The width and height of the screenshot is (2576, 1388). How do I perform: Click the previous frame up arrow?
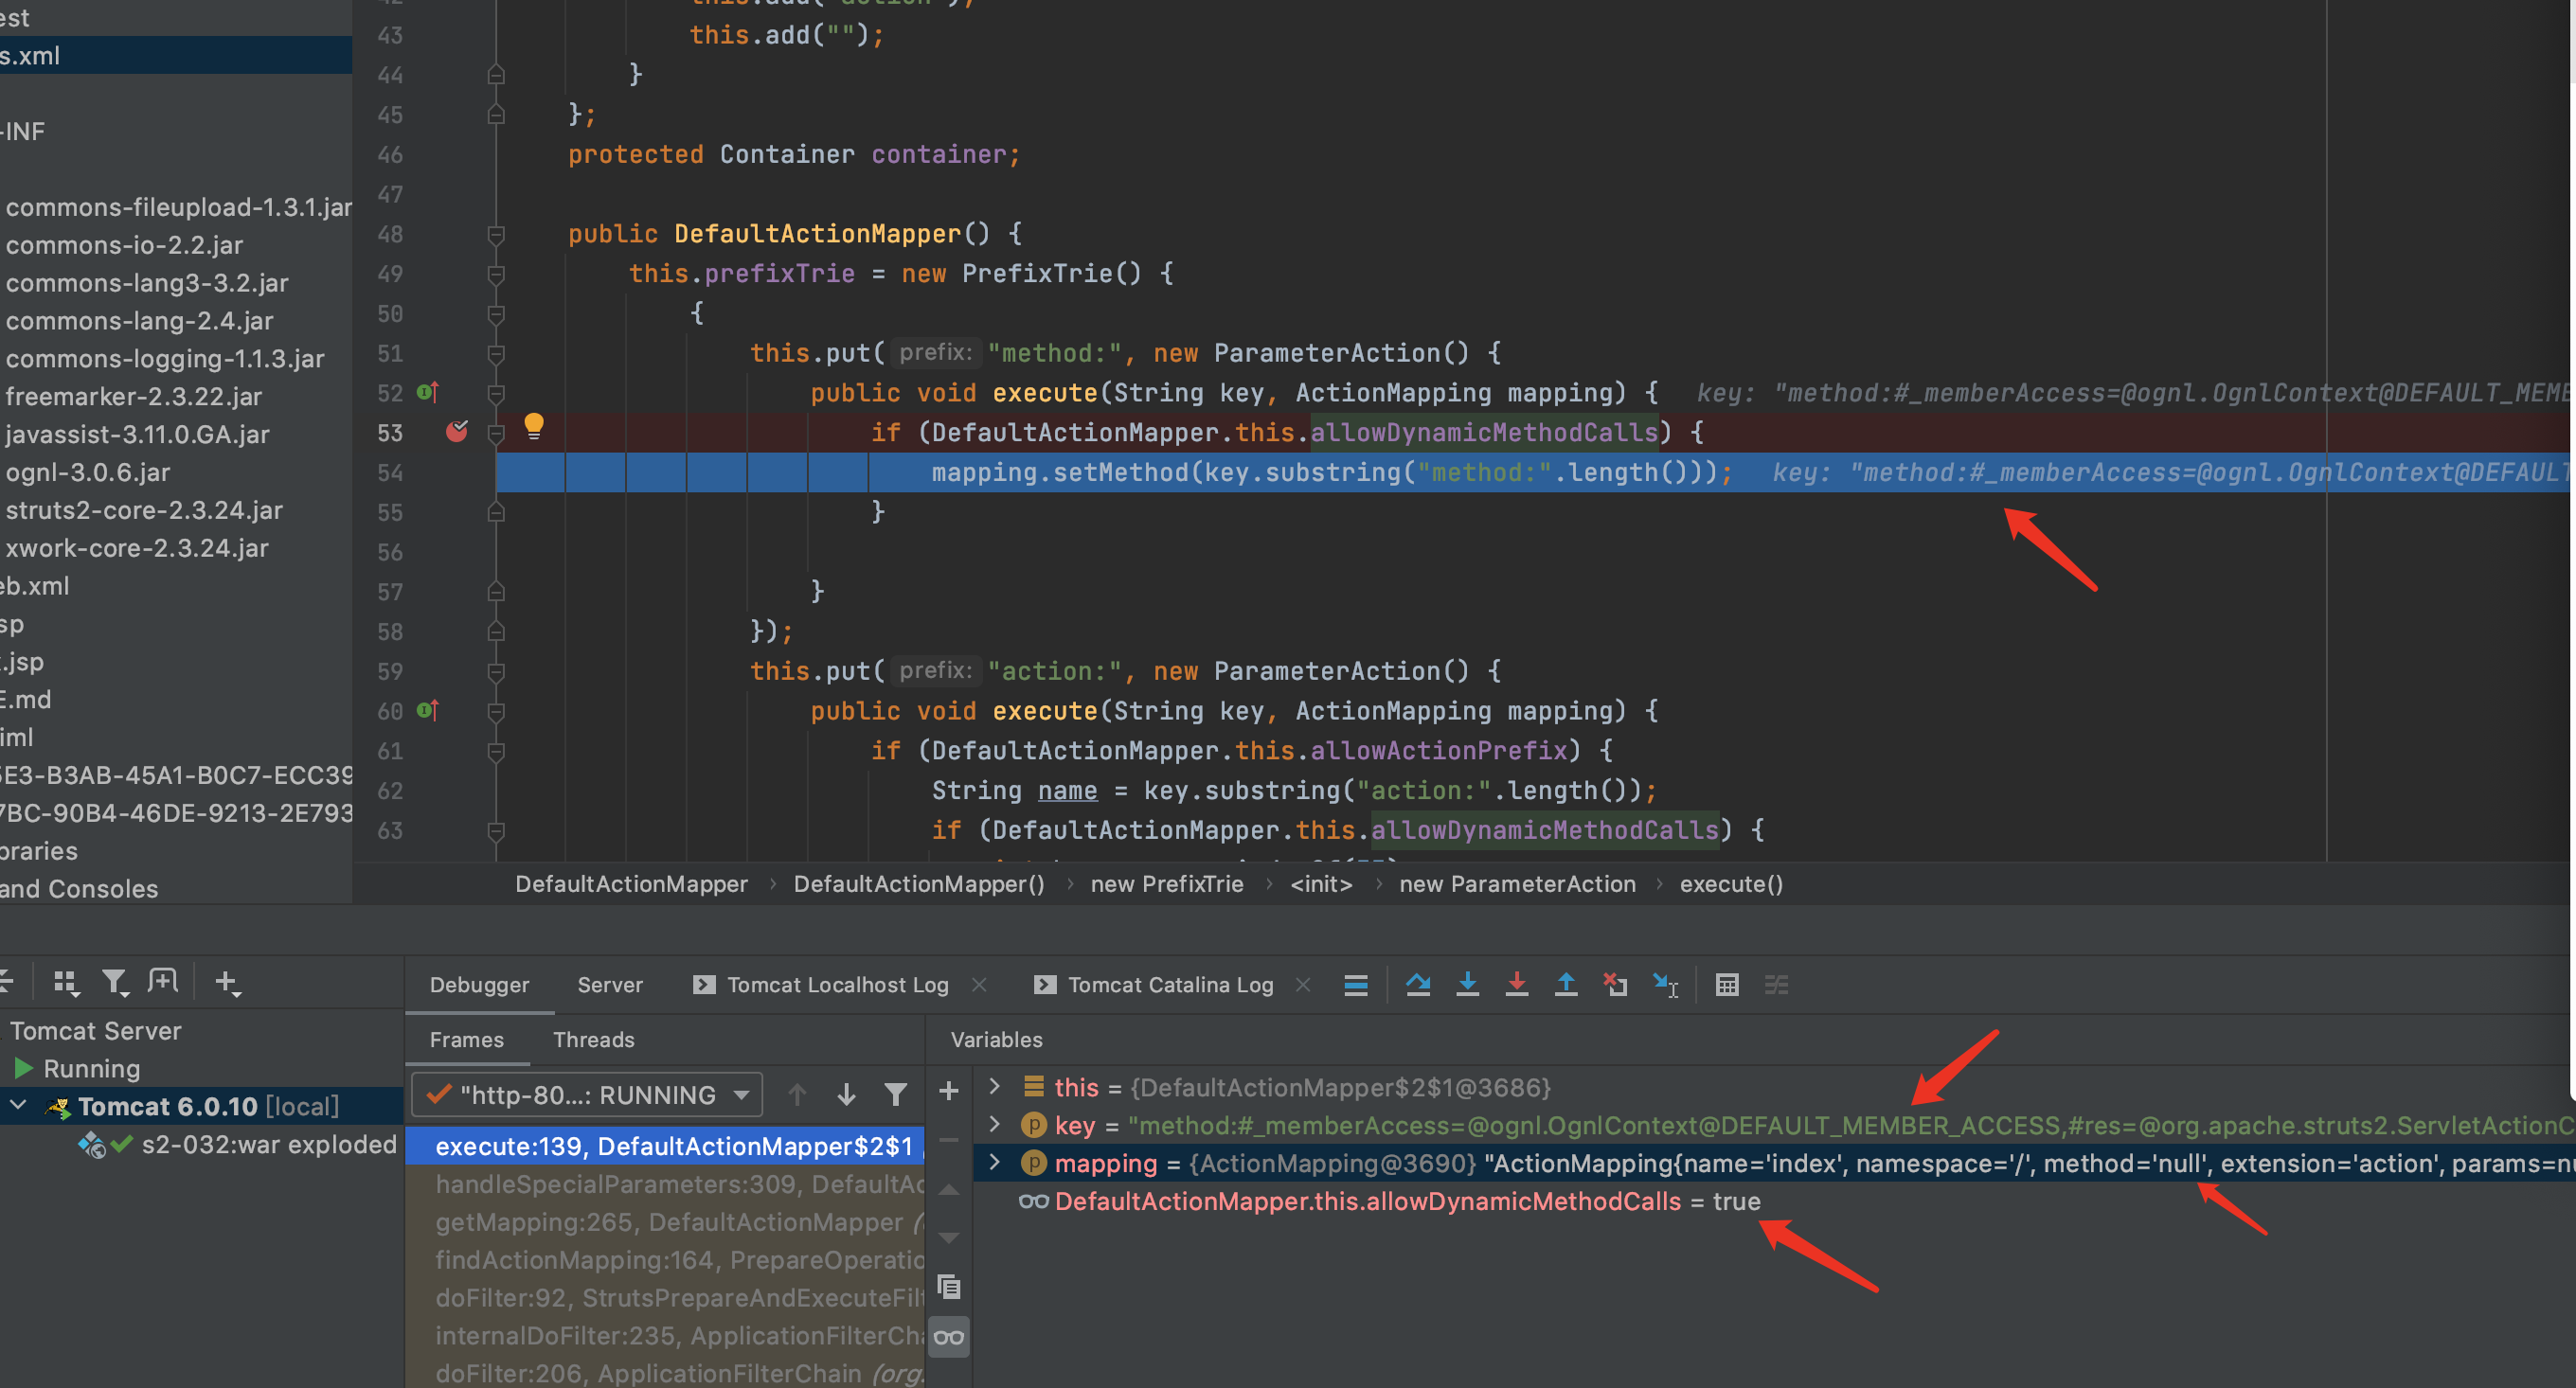797,1095
